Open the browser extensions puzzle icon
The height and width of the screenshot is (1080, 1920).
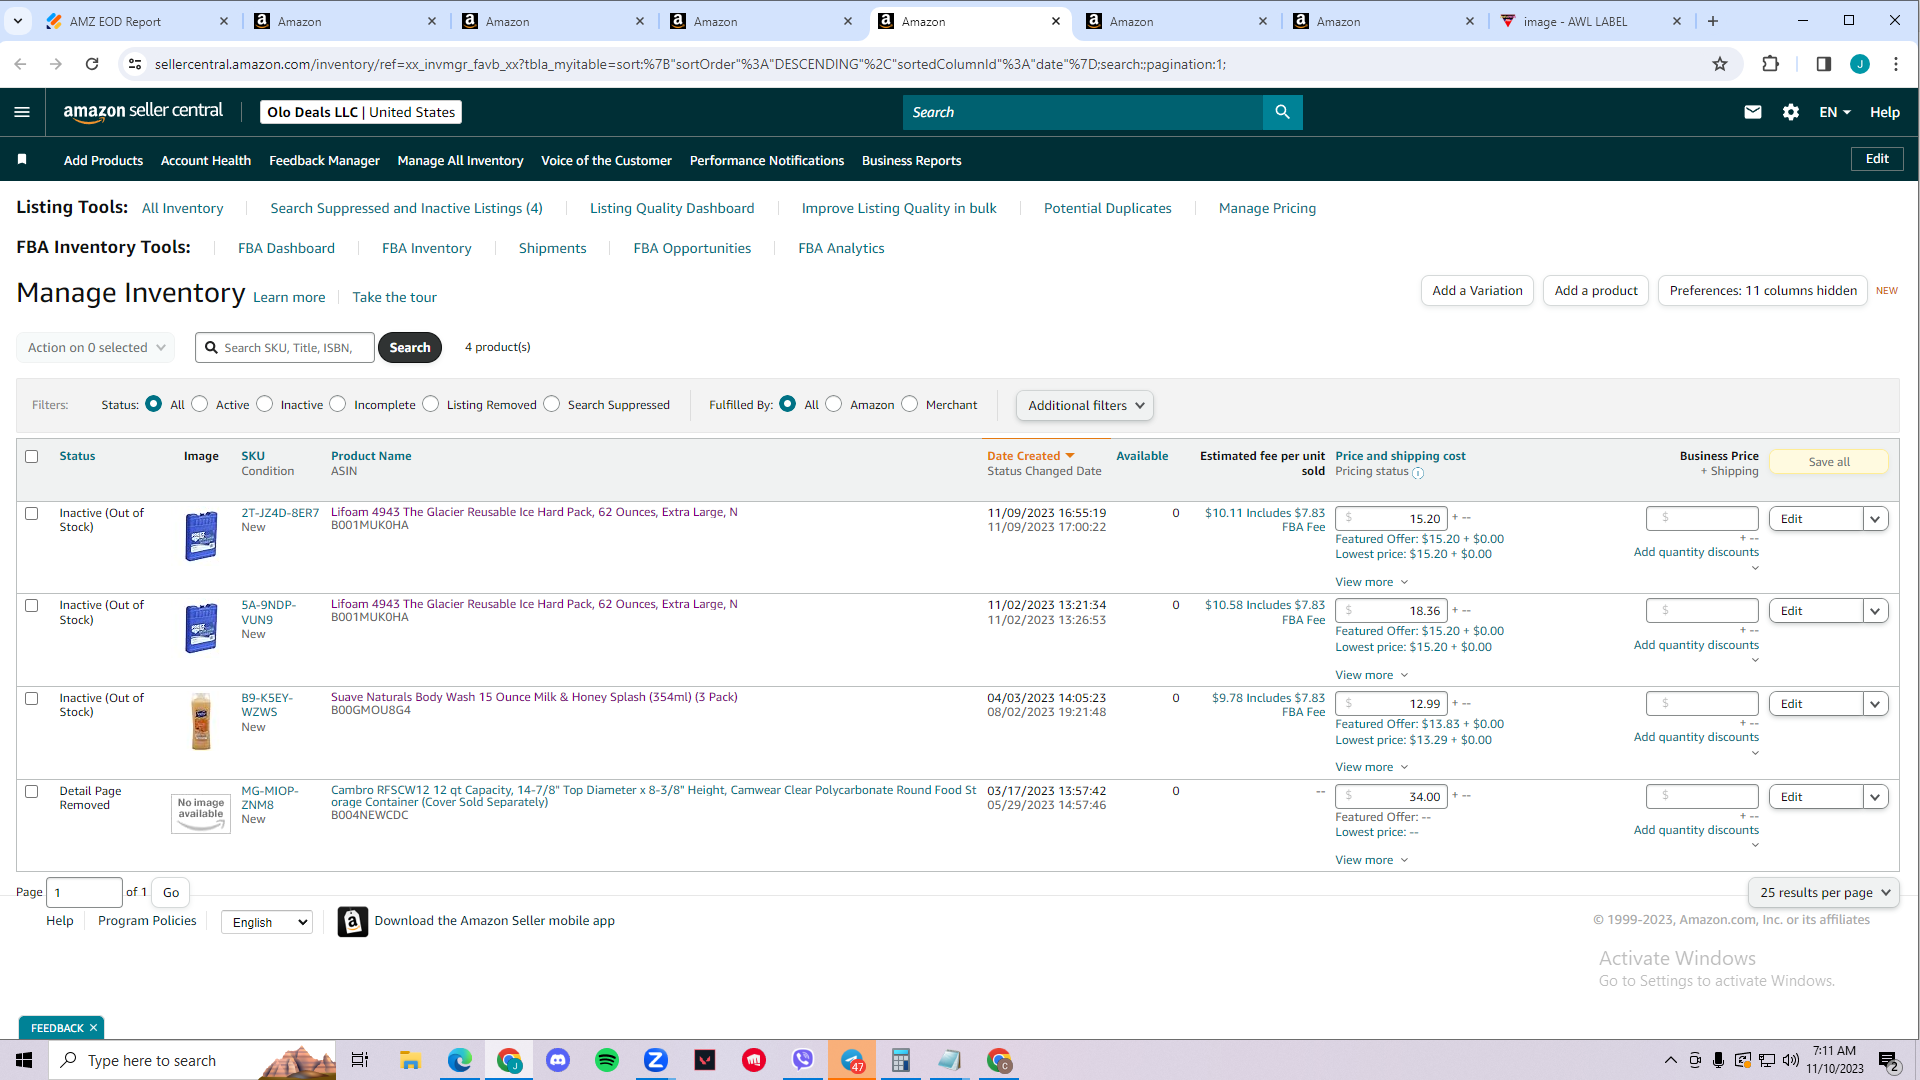[1770, 64]
